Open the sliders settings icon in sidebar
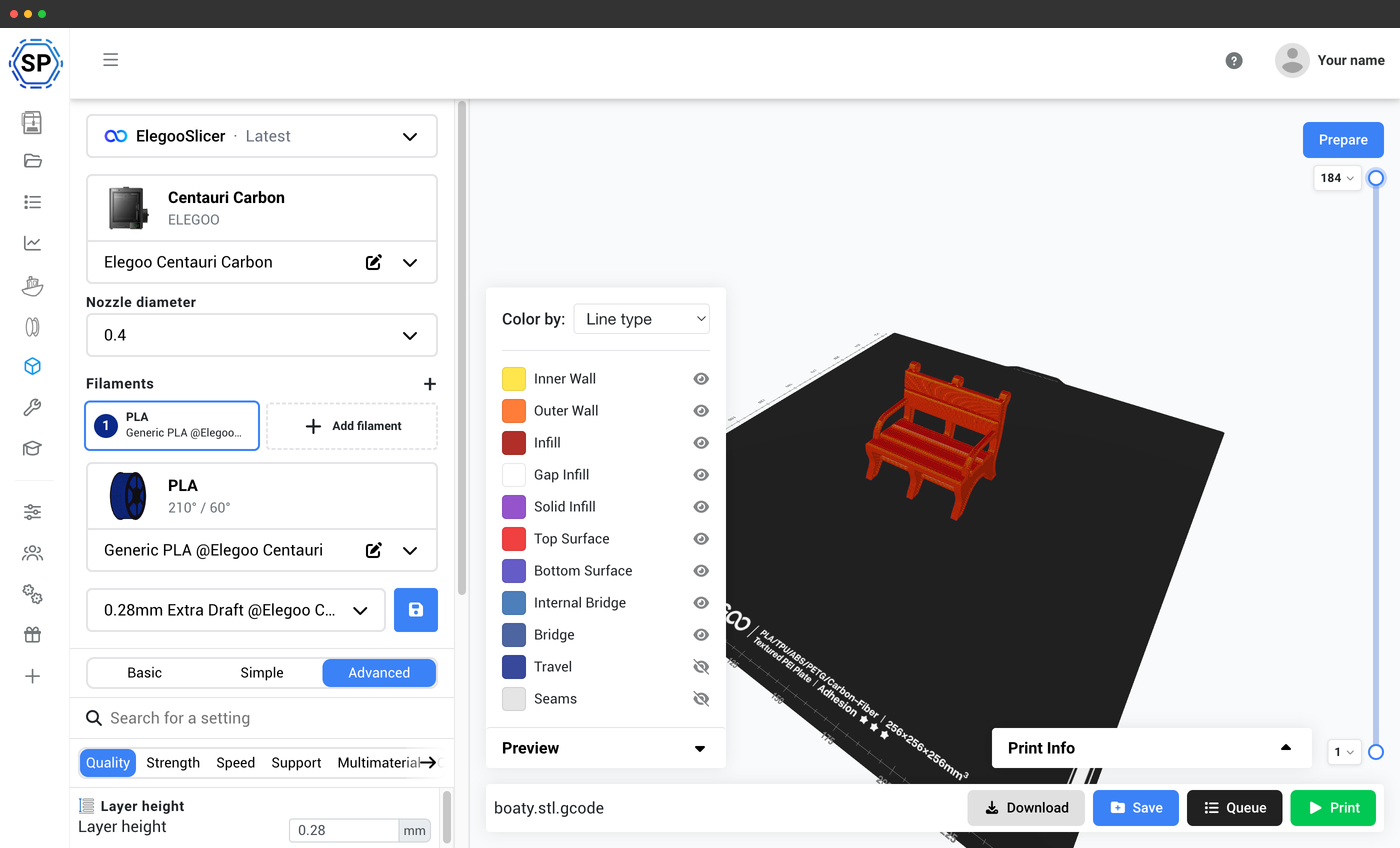This screenshot has height=848, width=1400. (32, 512)
